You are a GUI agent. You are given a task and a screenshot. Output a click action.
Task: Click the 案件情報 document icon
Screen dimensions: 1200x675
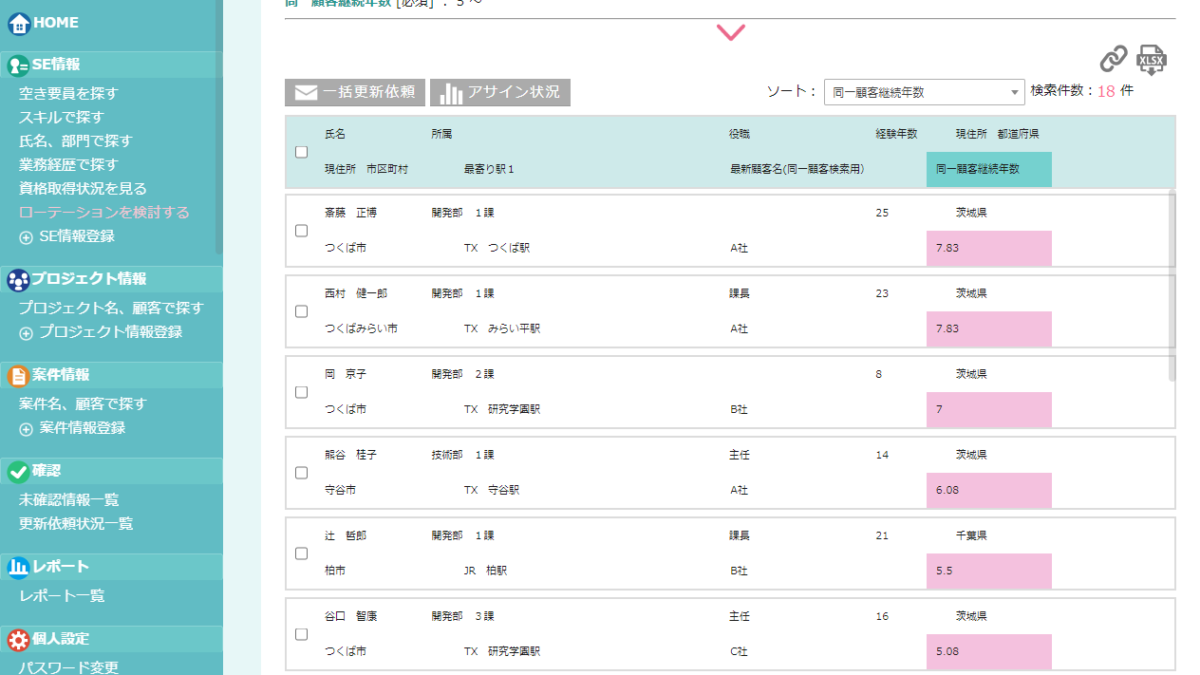coord(18,375)
